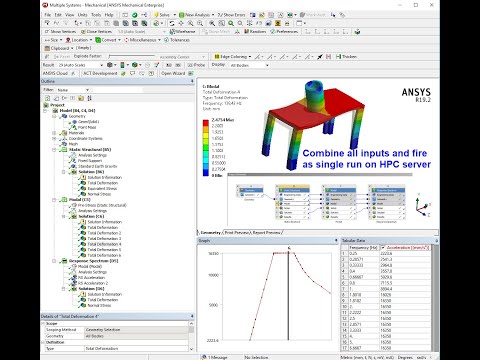Viewport: 480px width, 360px height.
Task: Select Total Deformation 4 under Modal solution
Action: [x=104, y=244]
